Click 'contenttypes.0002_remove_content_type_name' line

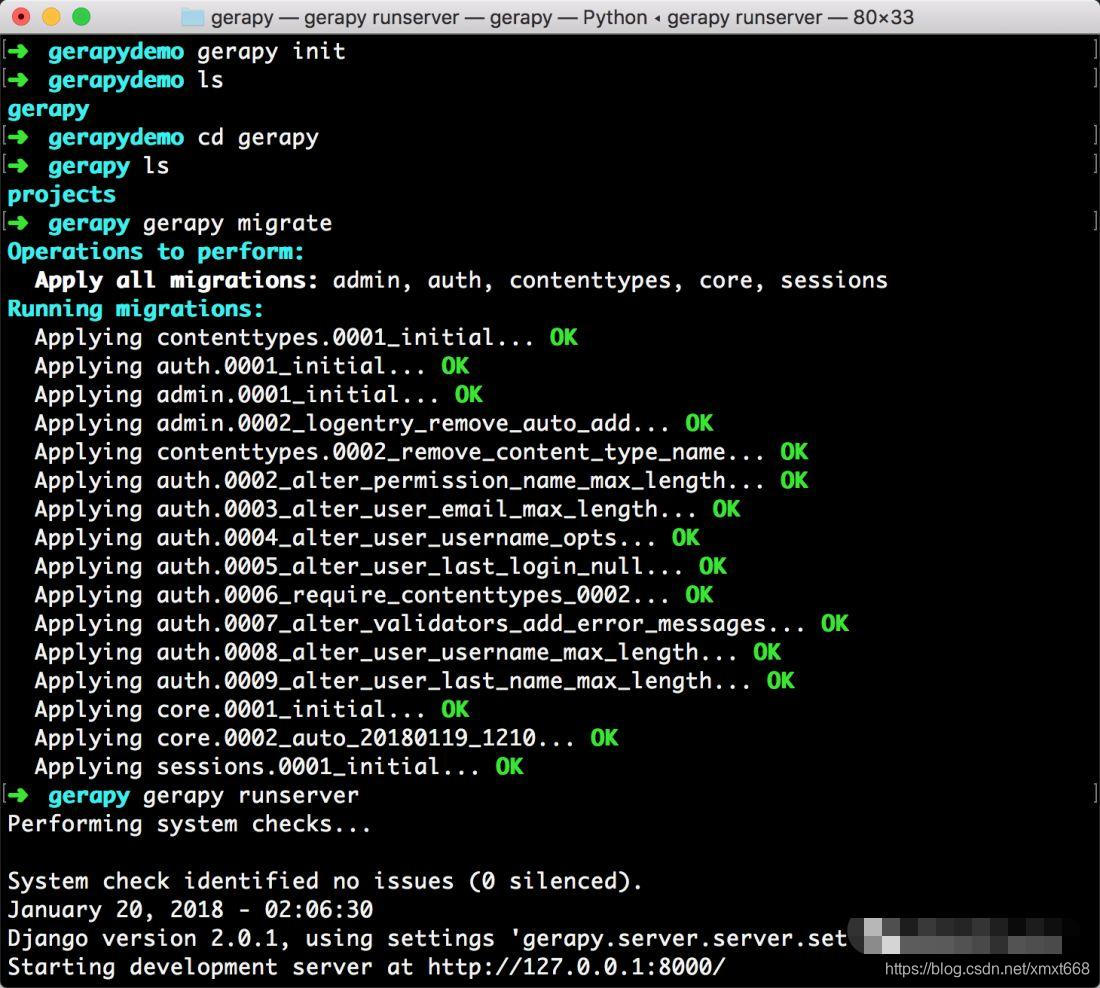(x=422, y=452)
